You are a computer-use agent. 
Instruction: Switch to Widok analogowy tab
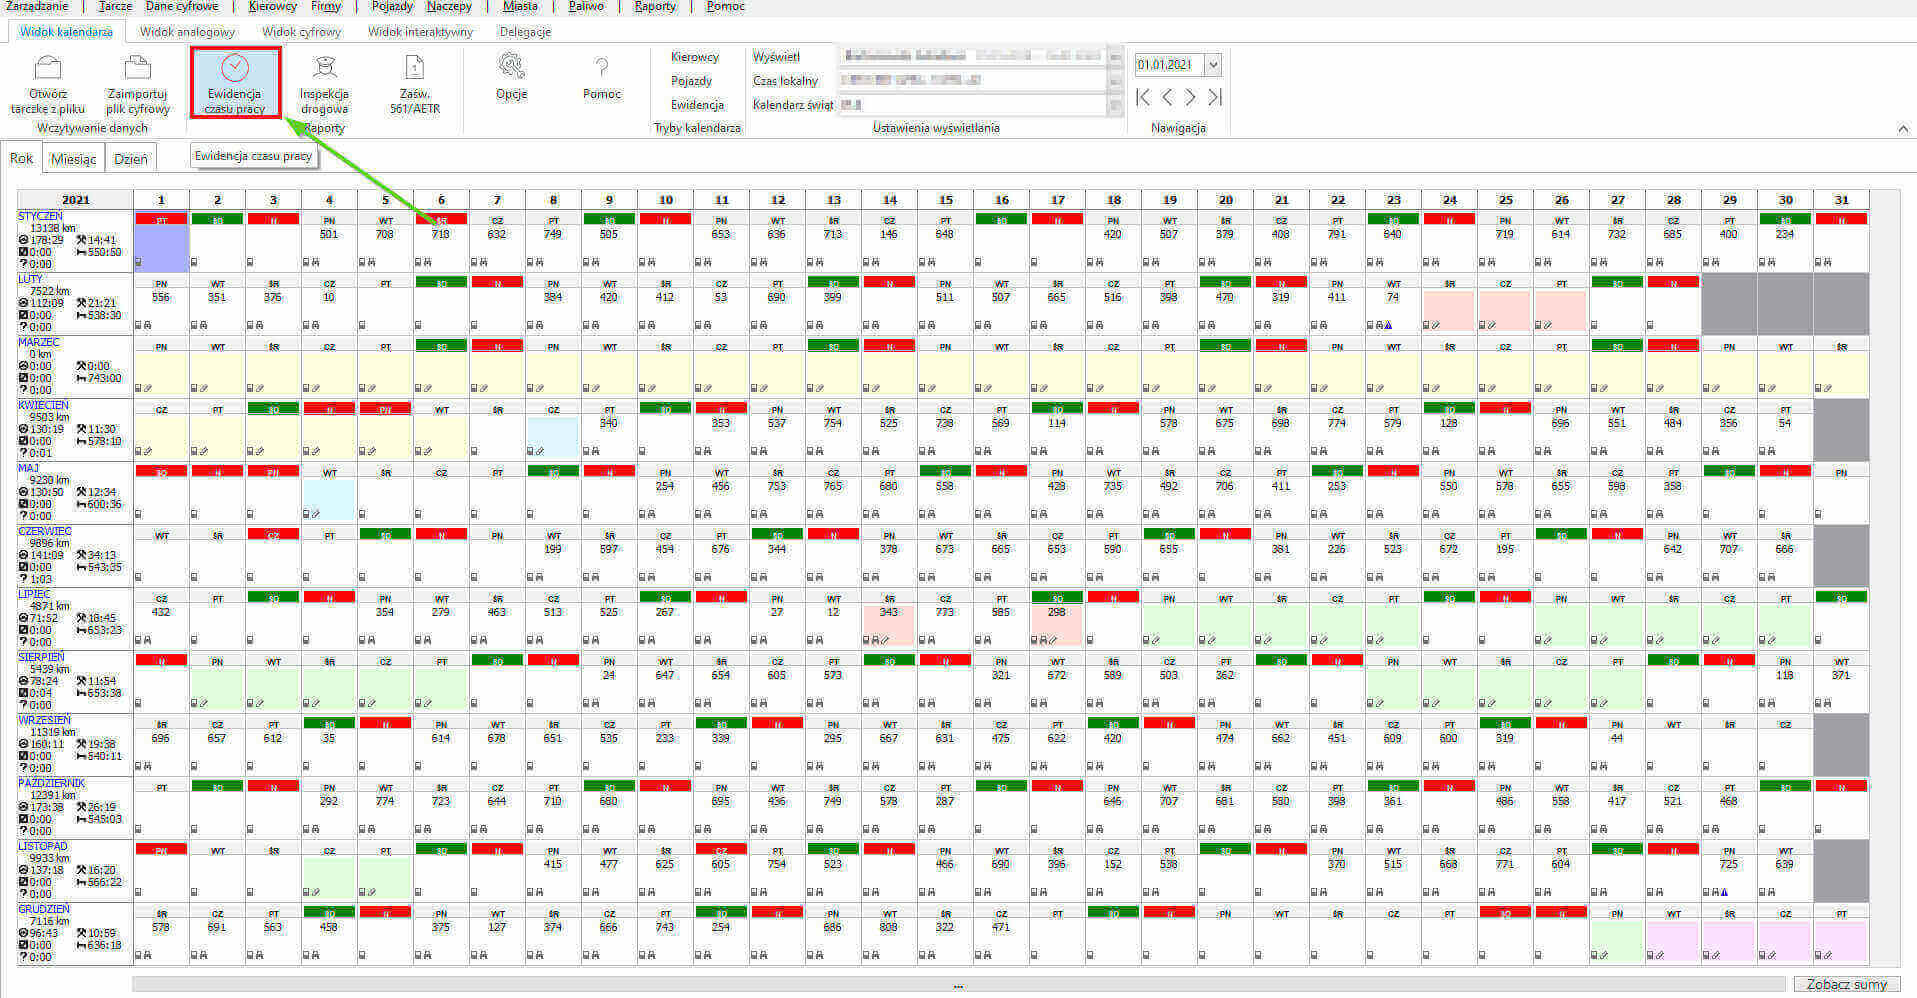point(187,32)
